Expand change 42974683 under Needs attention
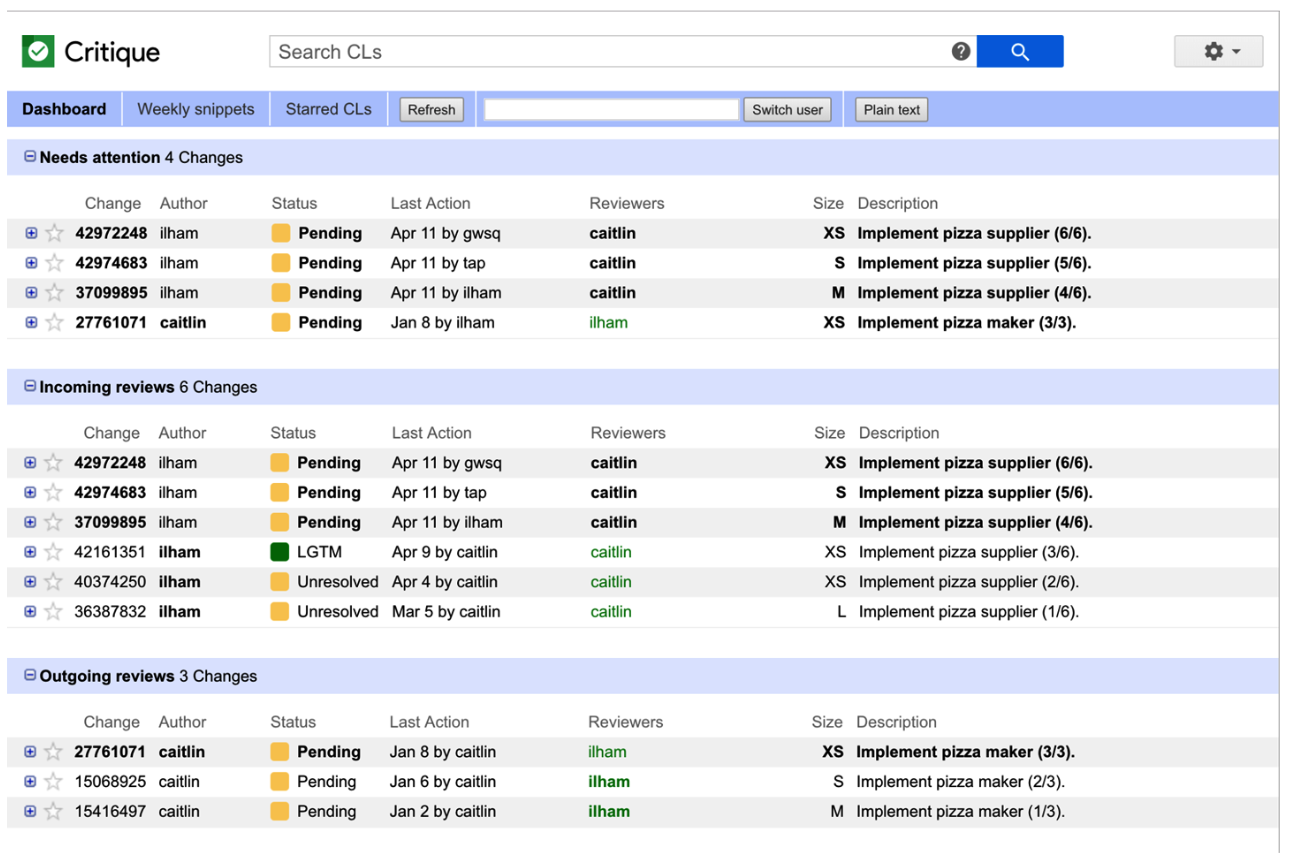This screenshot has height=868, width=1297. 31,263
